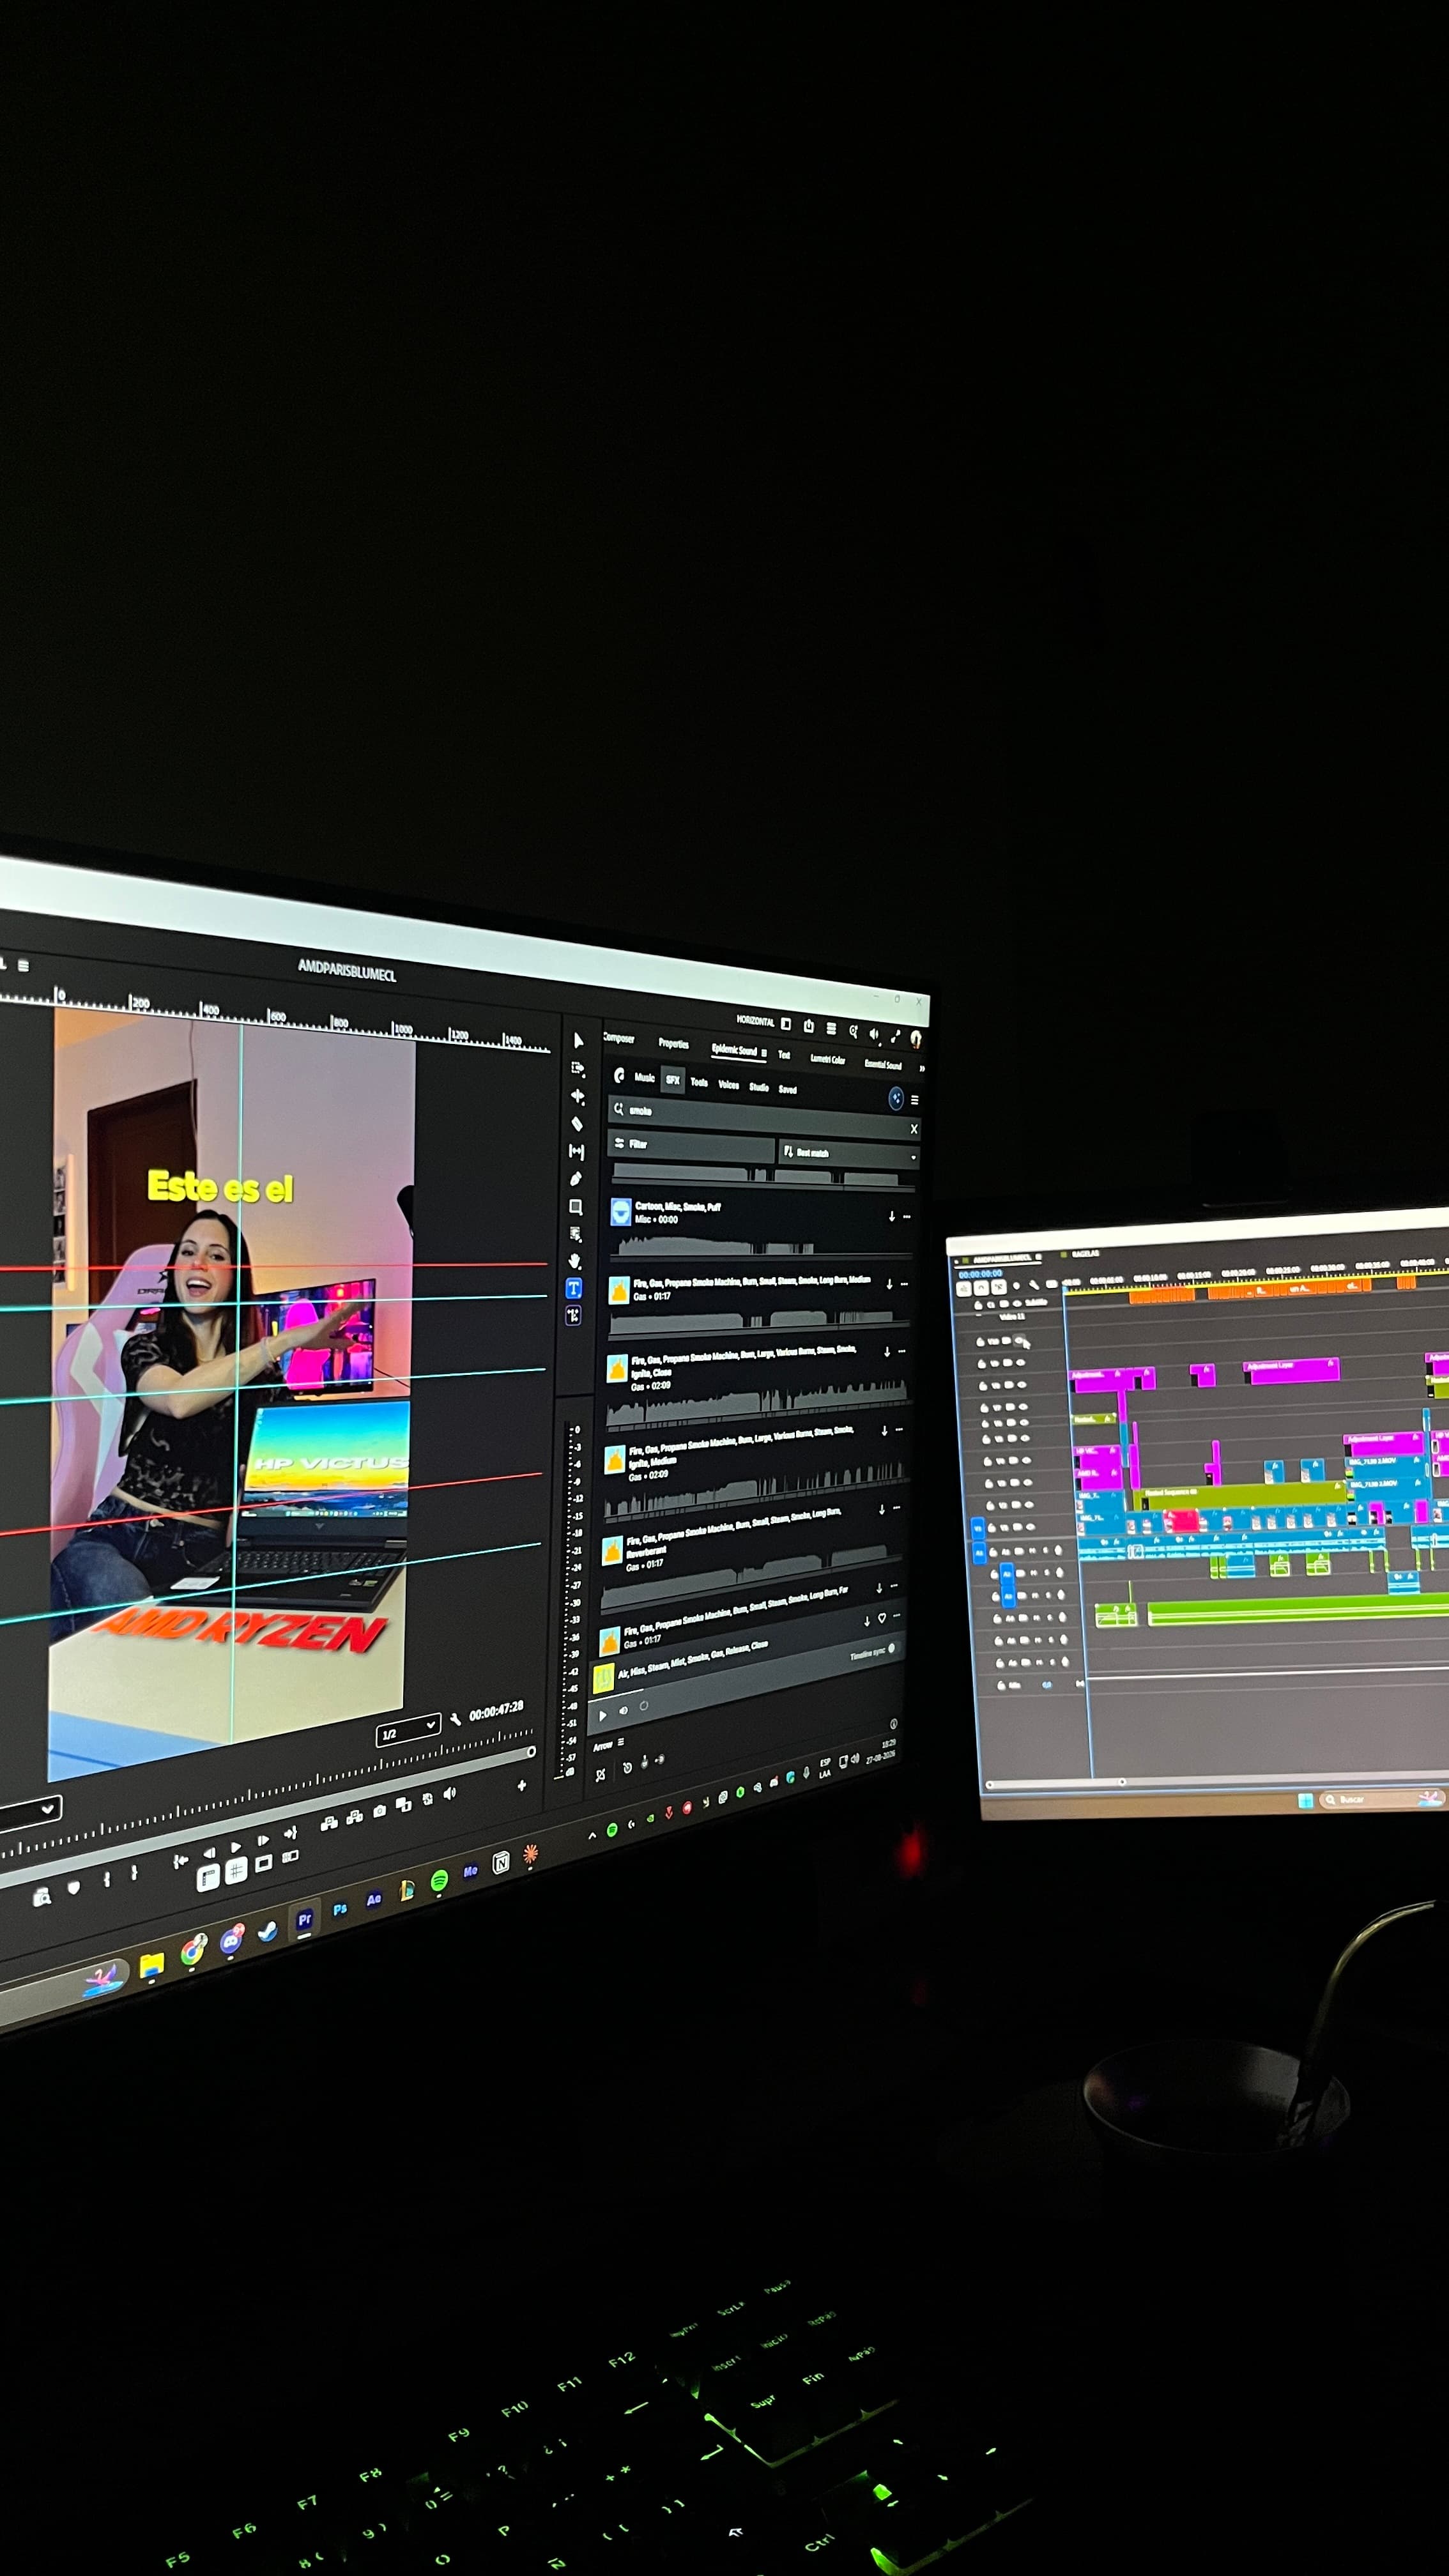Image resolution: width=1449 pixels, height=2576 pixels.
Task: Favorite the playing sound with heart icon
Action: pos(881,1618)
